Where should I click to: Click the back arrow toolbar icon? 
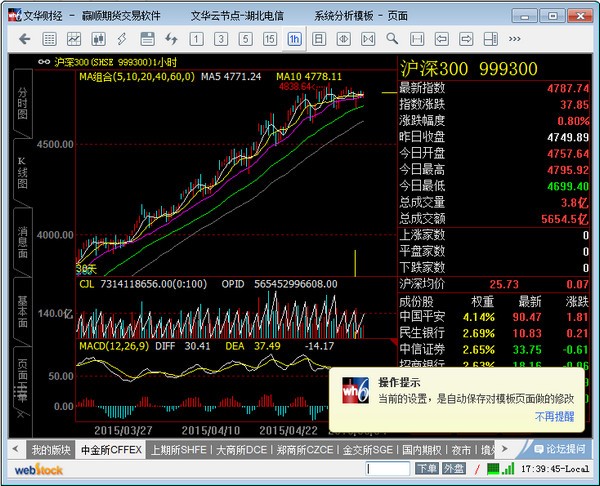click(x=24, y=39)
